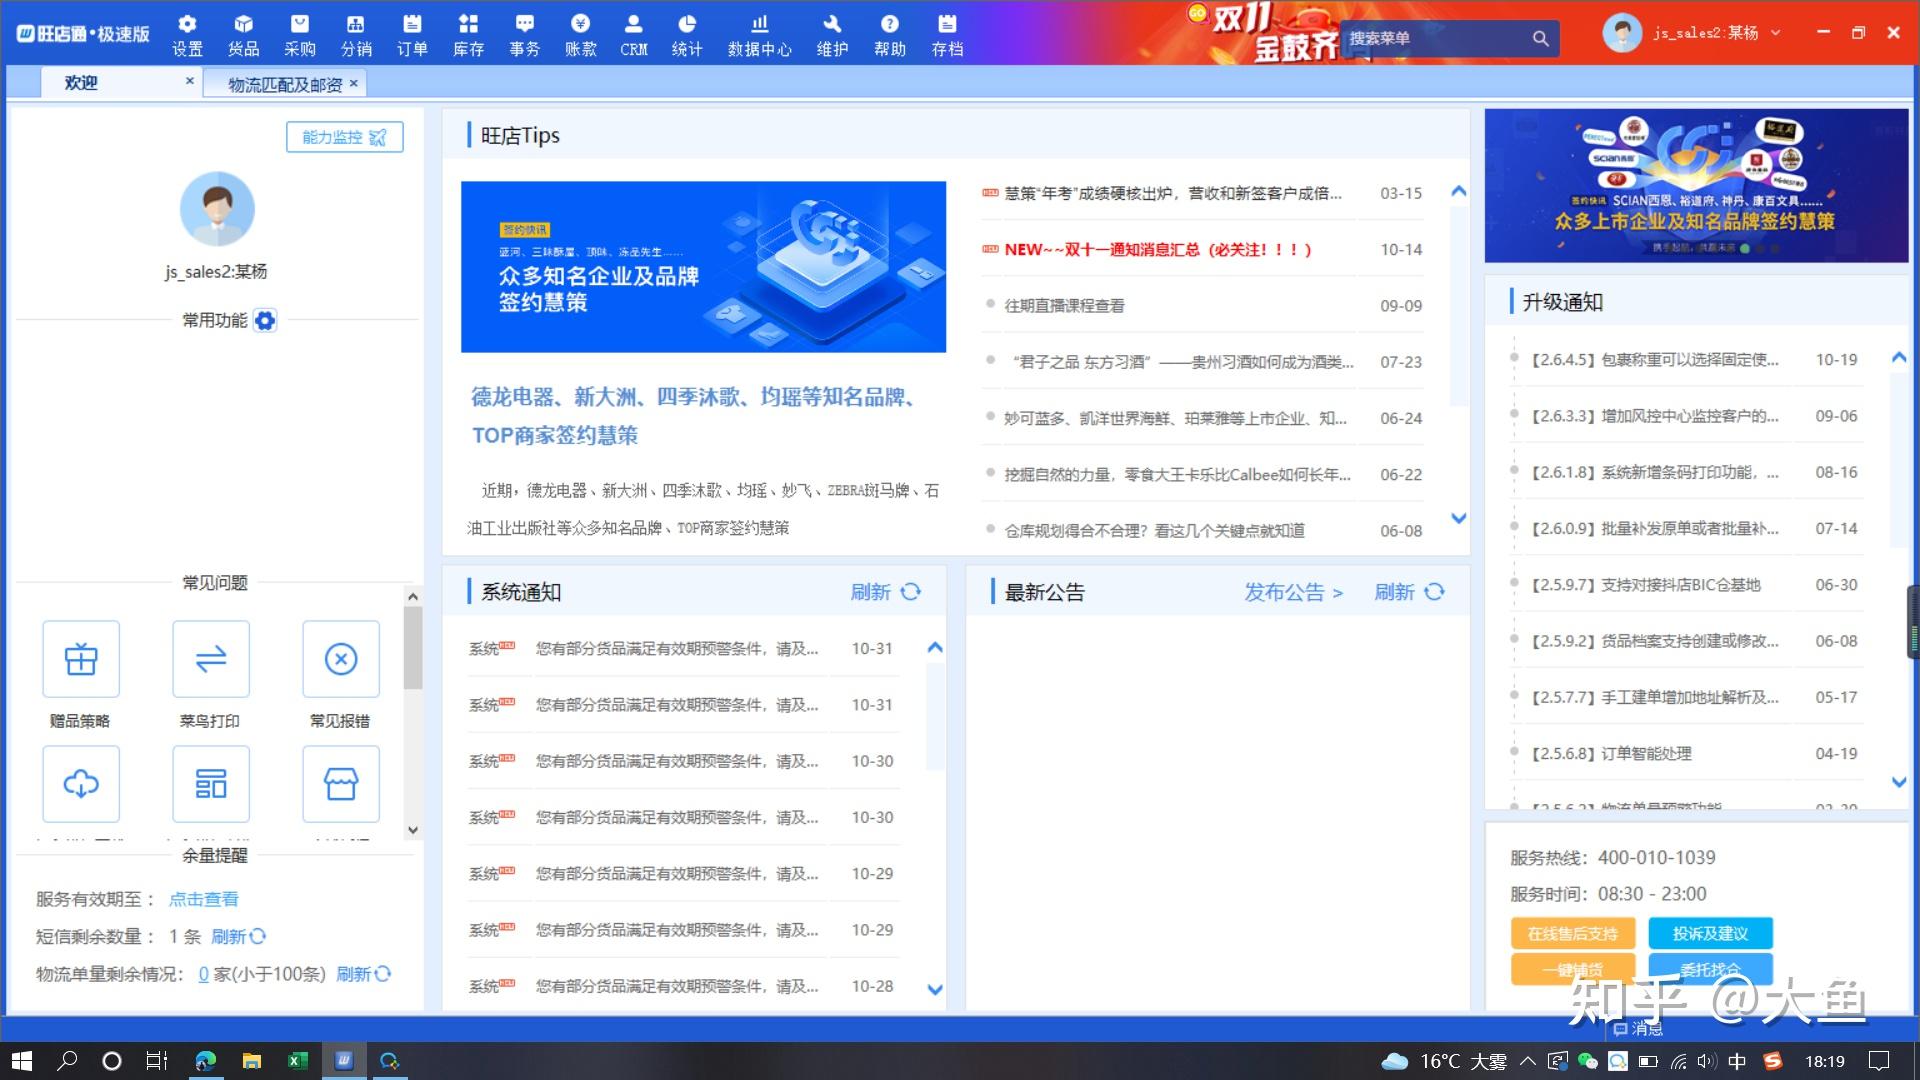The height and width of the screenshot is (1080, 1920).
Task: Refresh 物流单量剩余情况
Action: 364,974
